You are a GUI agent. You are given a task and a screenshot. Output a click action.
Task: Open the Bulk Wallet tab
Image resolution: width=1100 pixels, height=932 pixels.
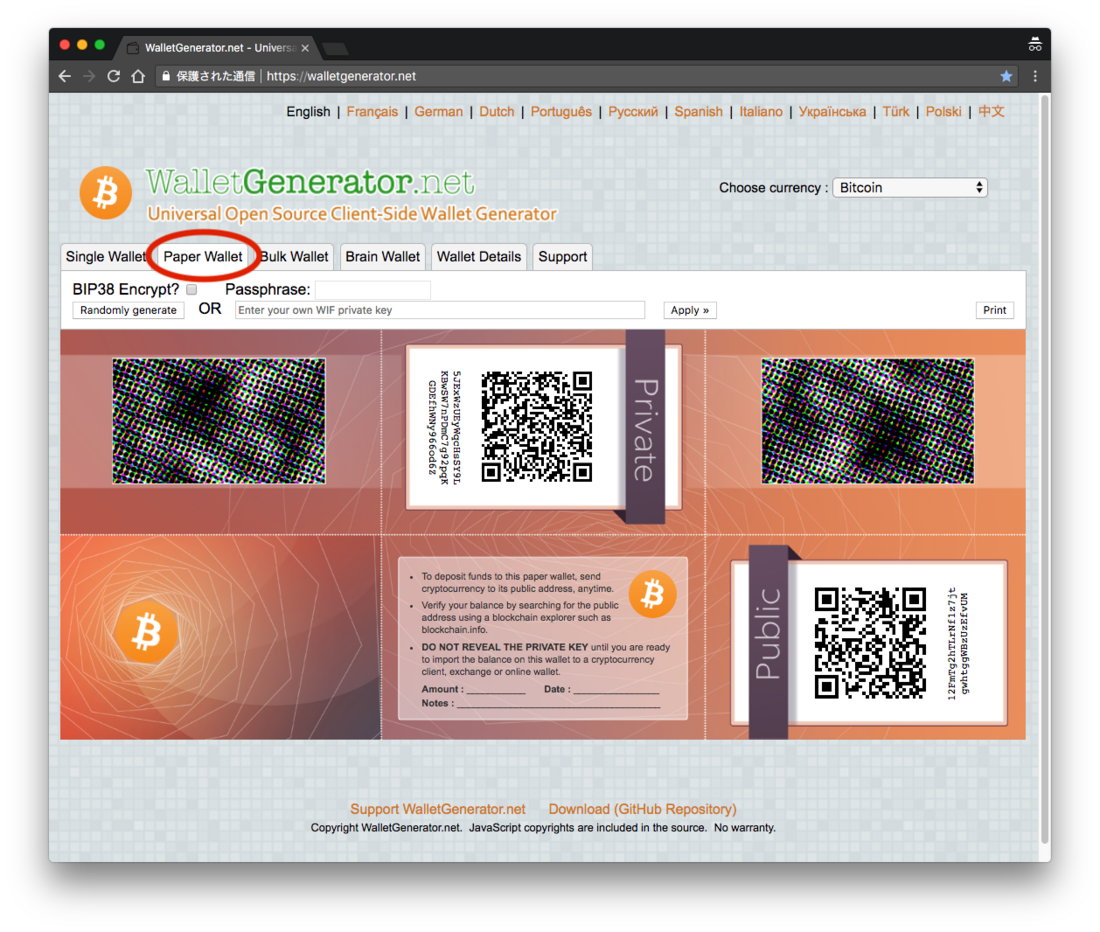pyautogui.click(x=294, y=257)
